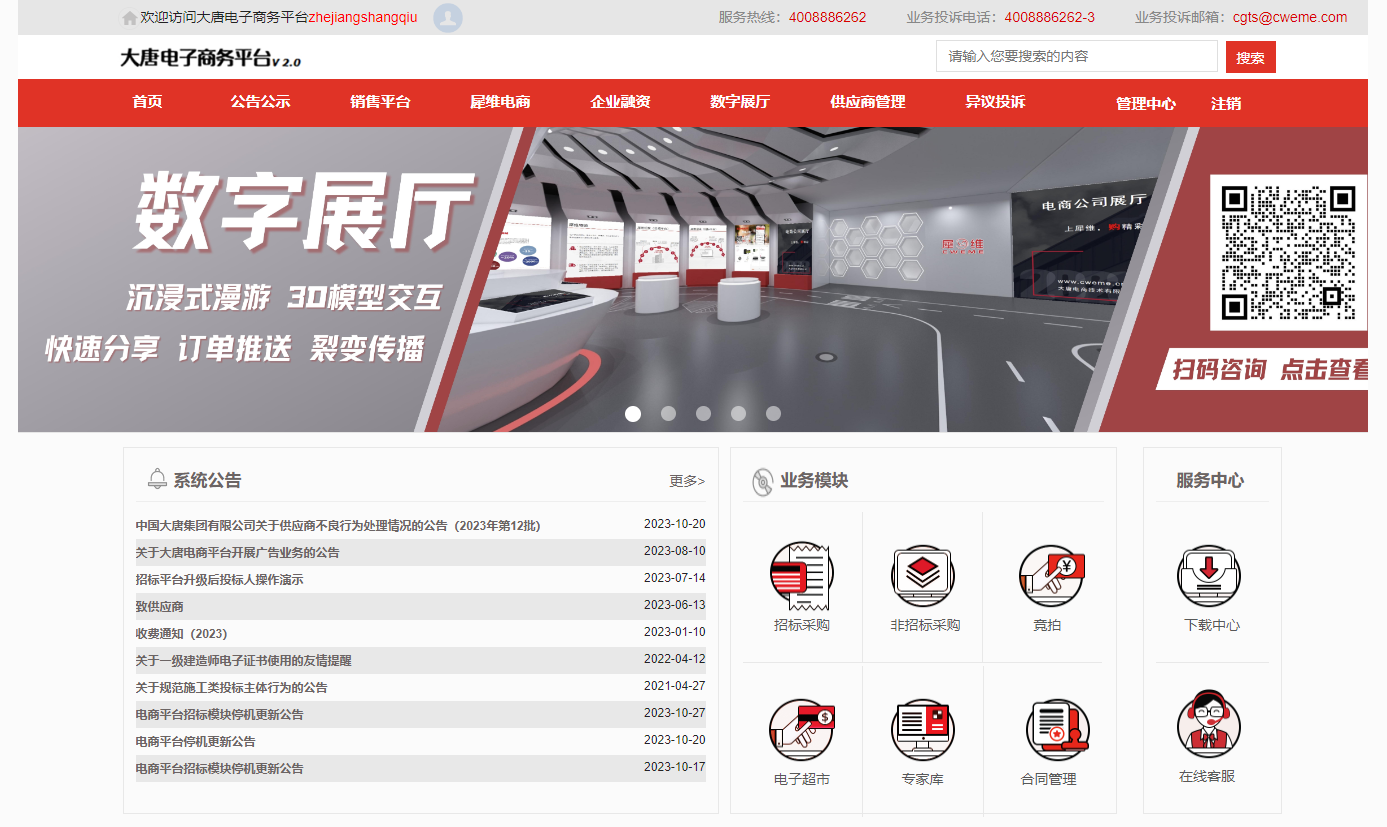Click the user avatar icon in top bar

click(447, 18)
